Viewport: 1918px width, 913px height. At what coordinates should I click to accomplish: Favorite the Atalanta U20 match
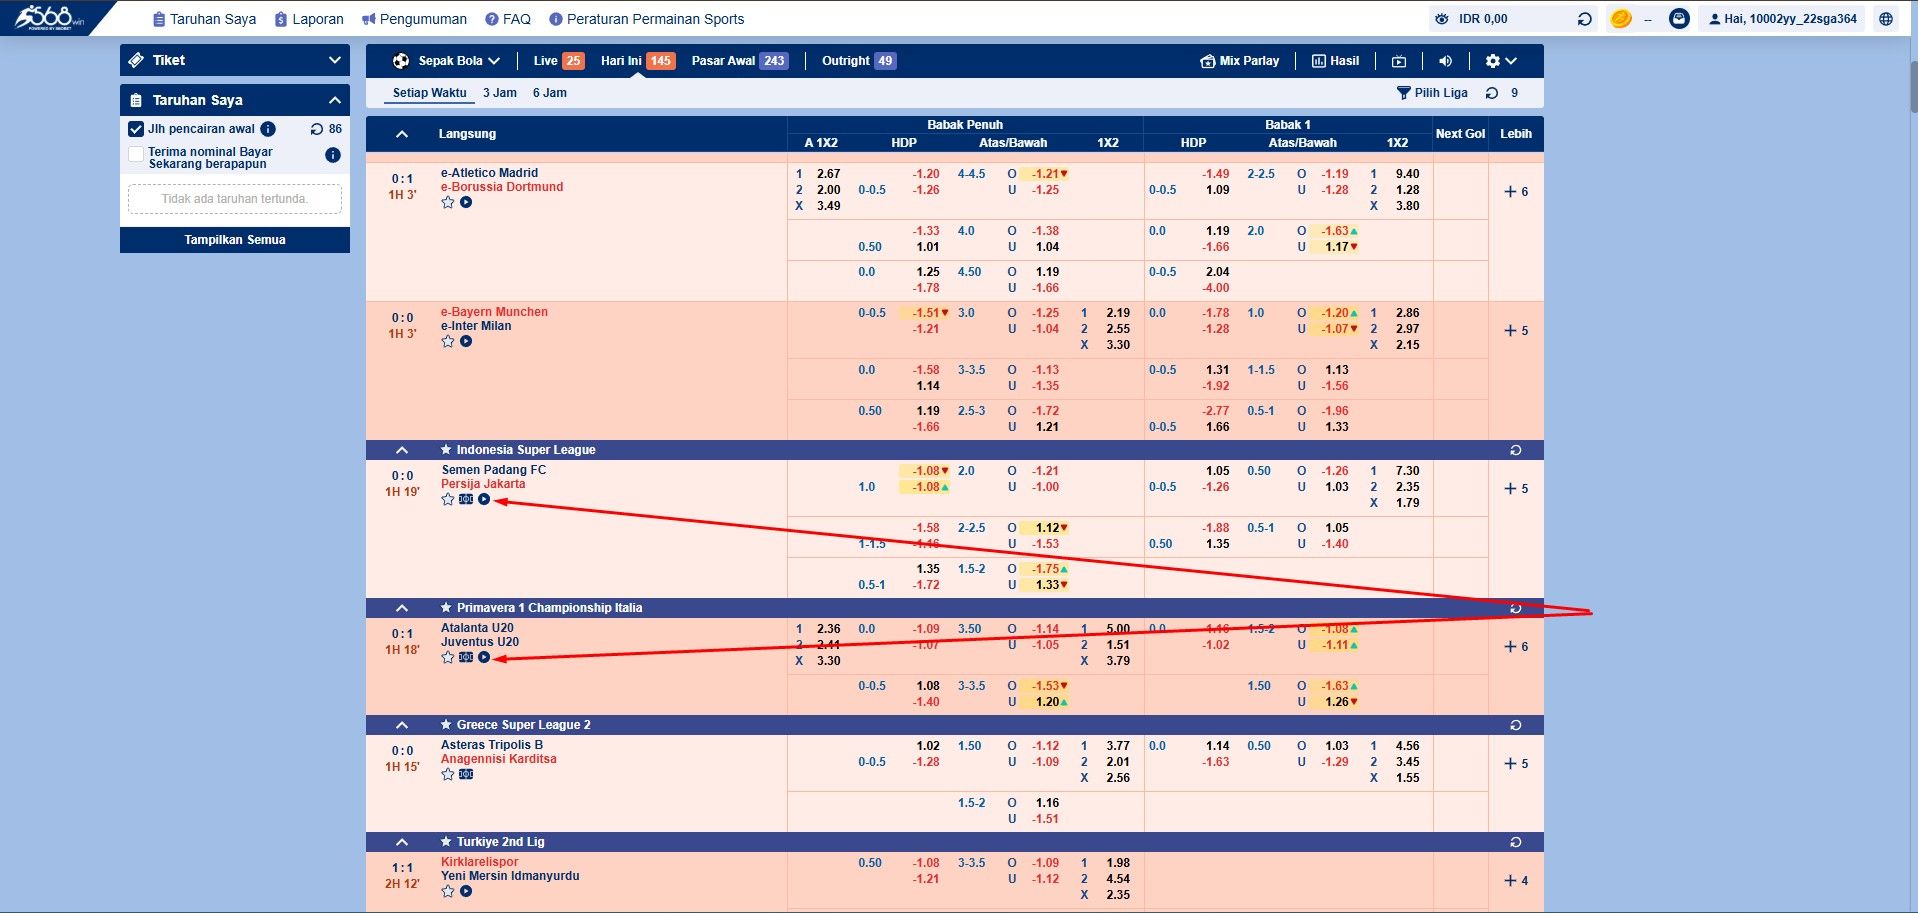tap(448, 657)
